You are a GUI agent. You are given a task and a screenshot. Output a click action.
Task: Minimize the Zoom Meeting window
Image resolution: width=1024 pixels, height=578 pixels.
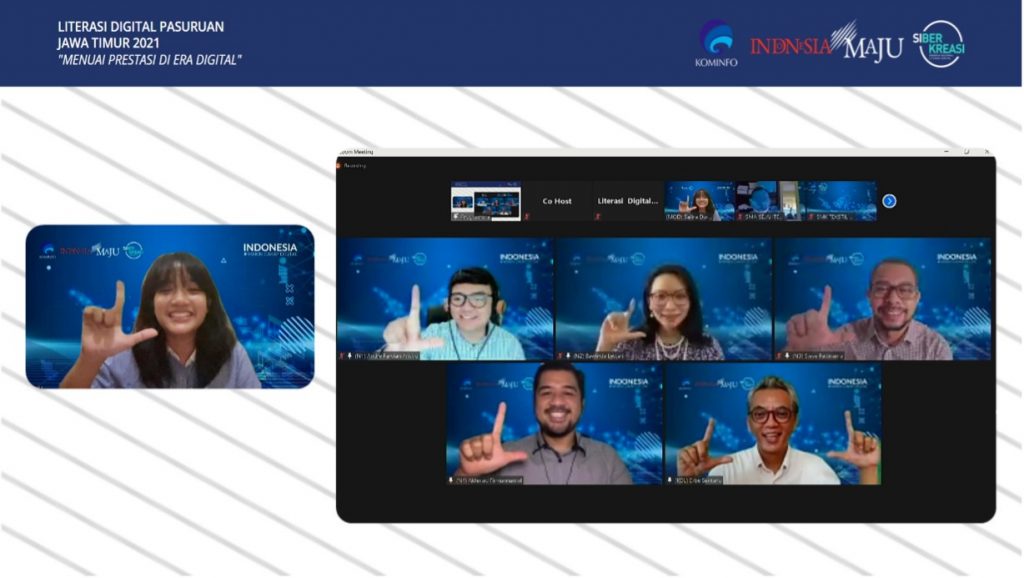click(x=946, y=151)
